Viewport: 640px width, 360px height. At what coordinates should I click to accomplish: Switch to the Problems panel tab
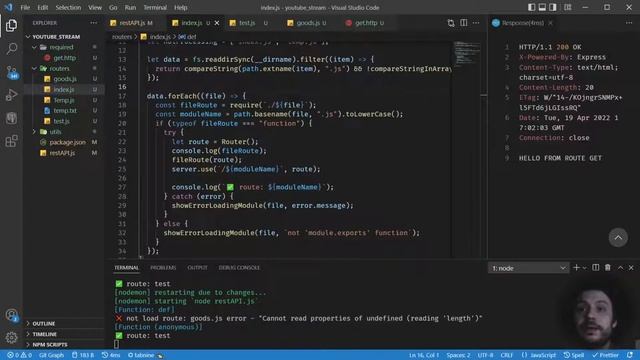(x=163, y=268)
